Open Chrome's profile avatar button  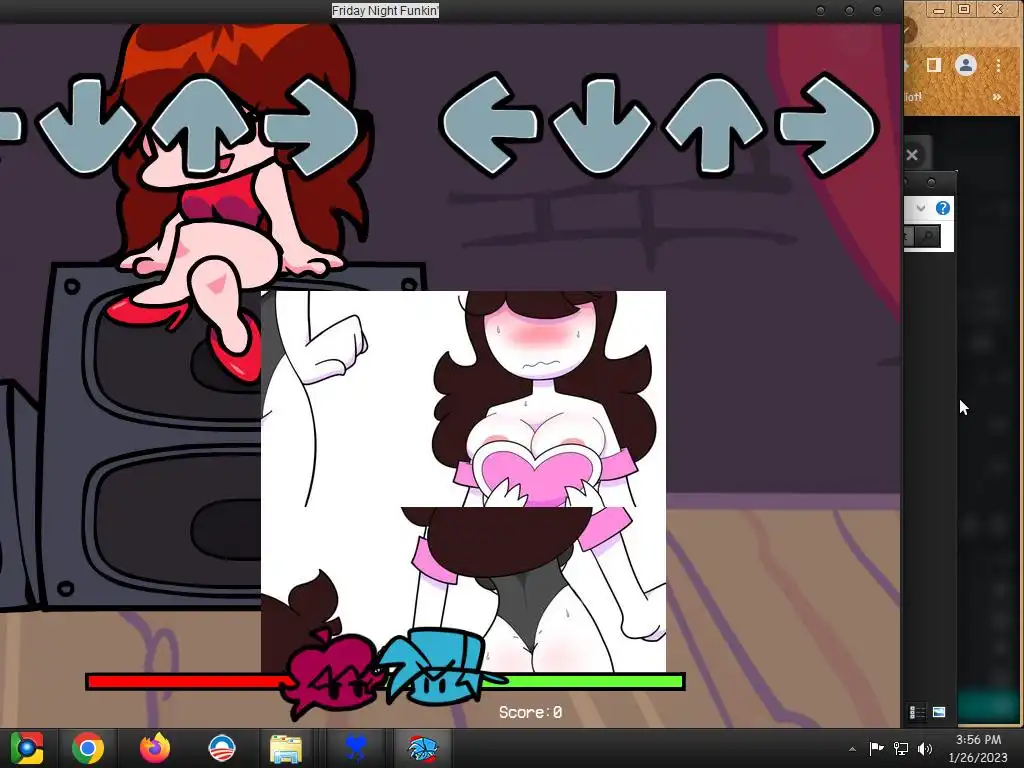pyautogui.click(x=965, y=65)
